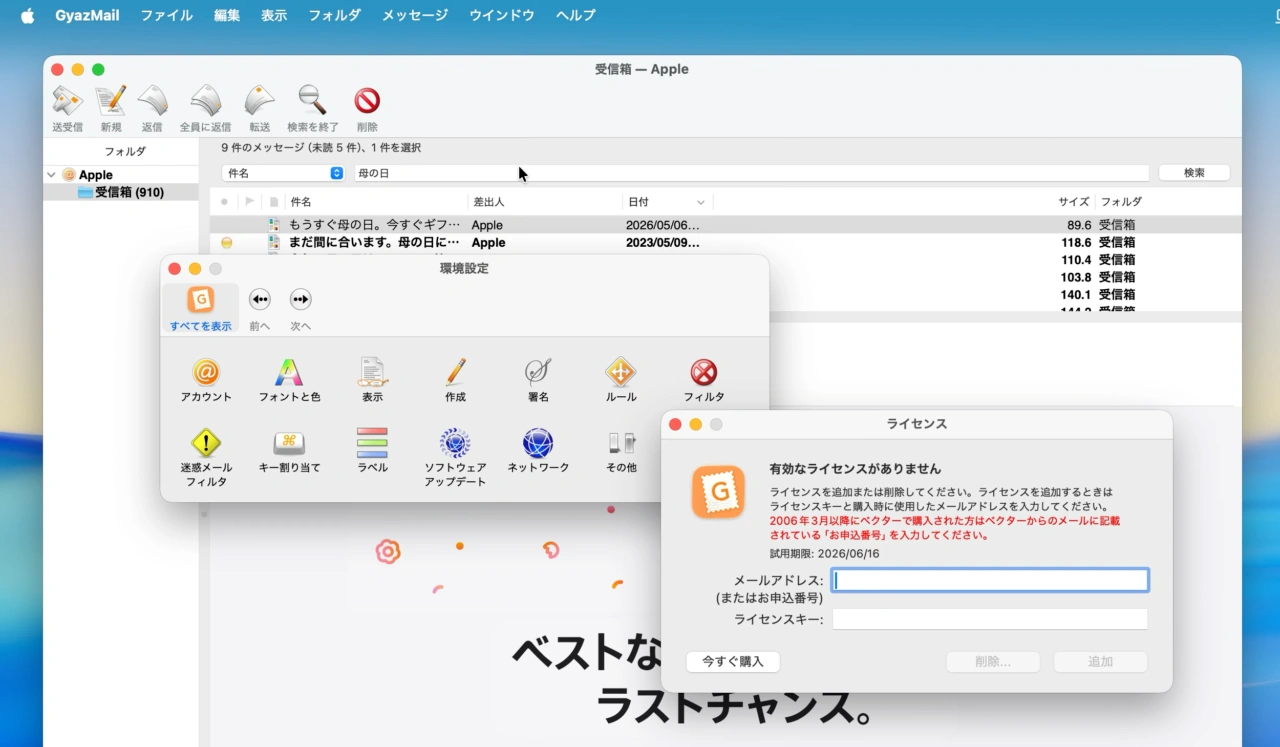Open the Apple menu
Screen dimensions: 1280x747
(27, 15)
